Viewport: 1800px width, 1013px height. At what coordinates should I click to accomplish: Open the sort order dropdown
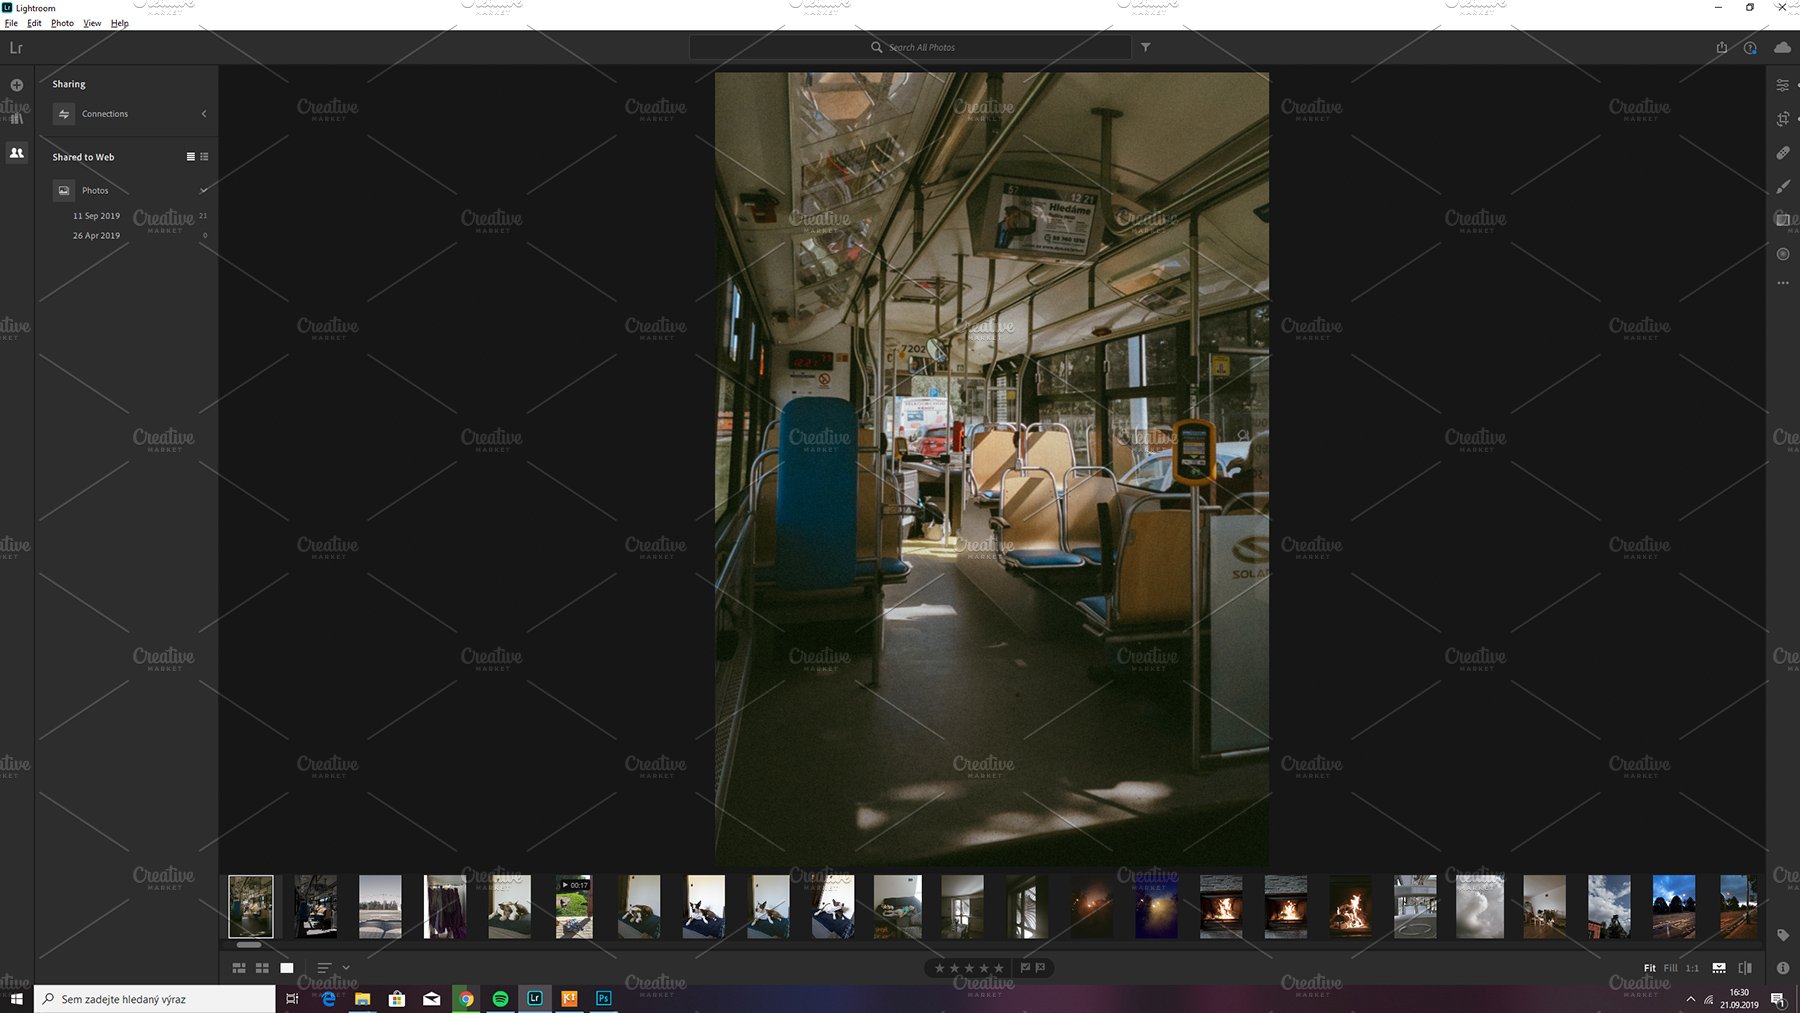pyautogui.click(x=333, y=968)
